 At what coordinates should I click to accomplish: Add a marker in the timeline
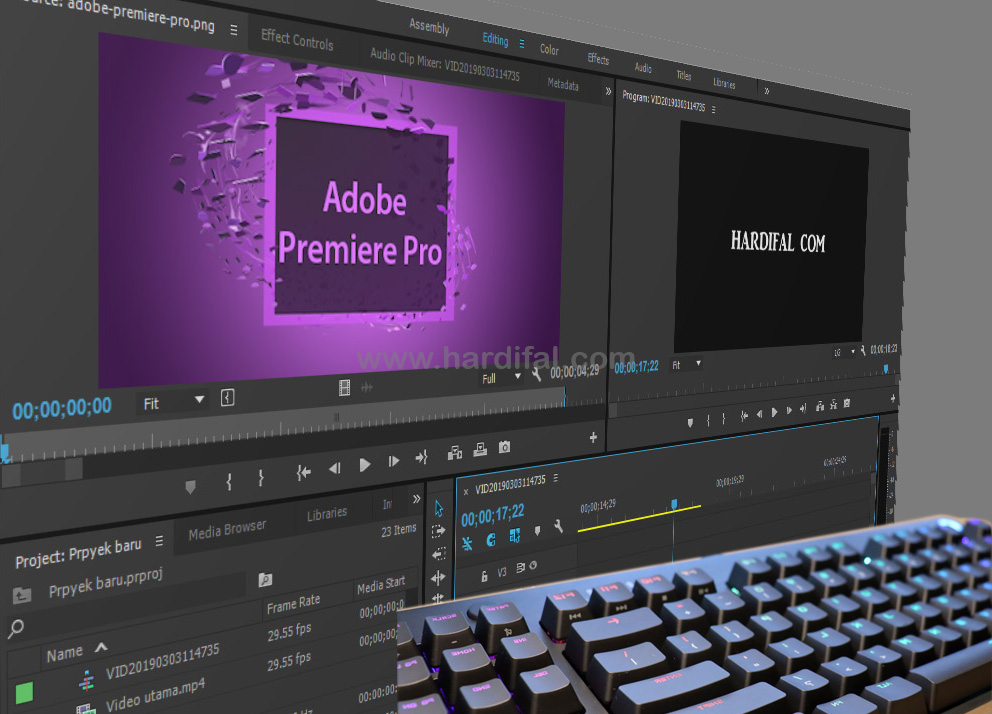[x=537, y=531]
